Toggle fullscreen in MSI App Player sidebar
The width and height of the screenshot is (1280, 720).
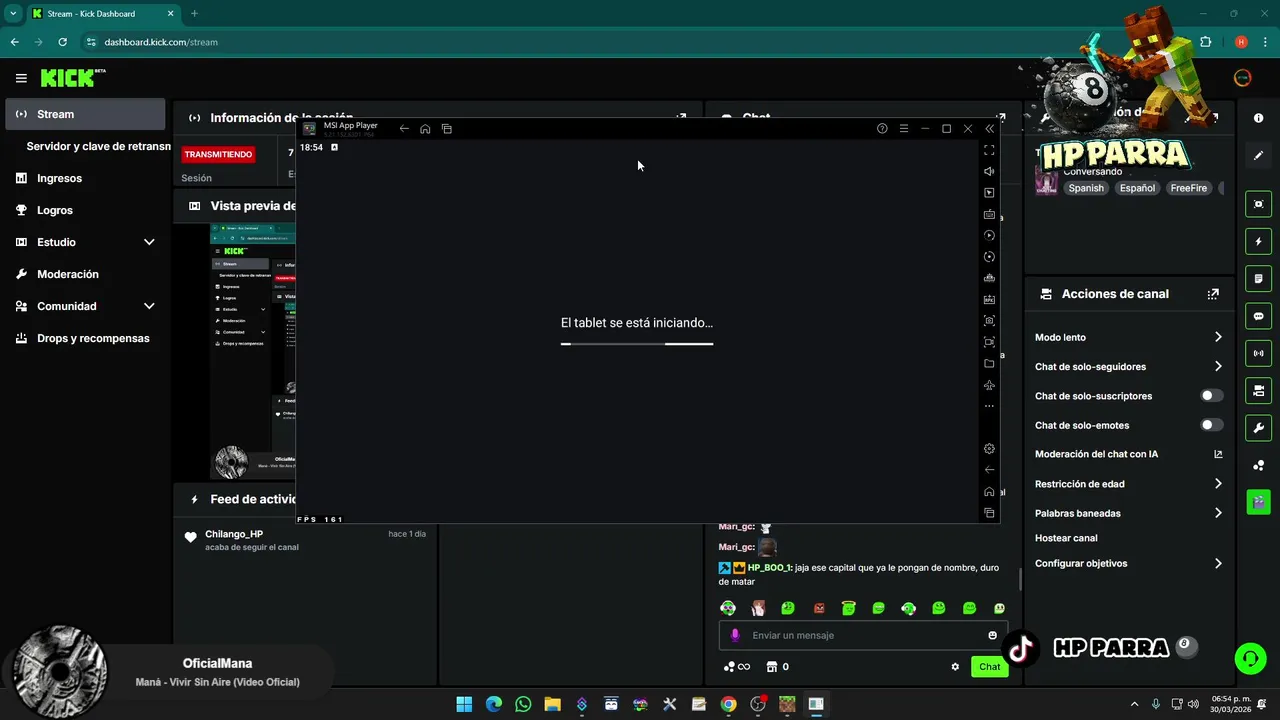(x=989, y=150)
